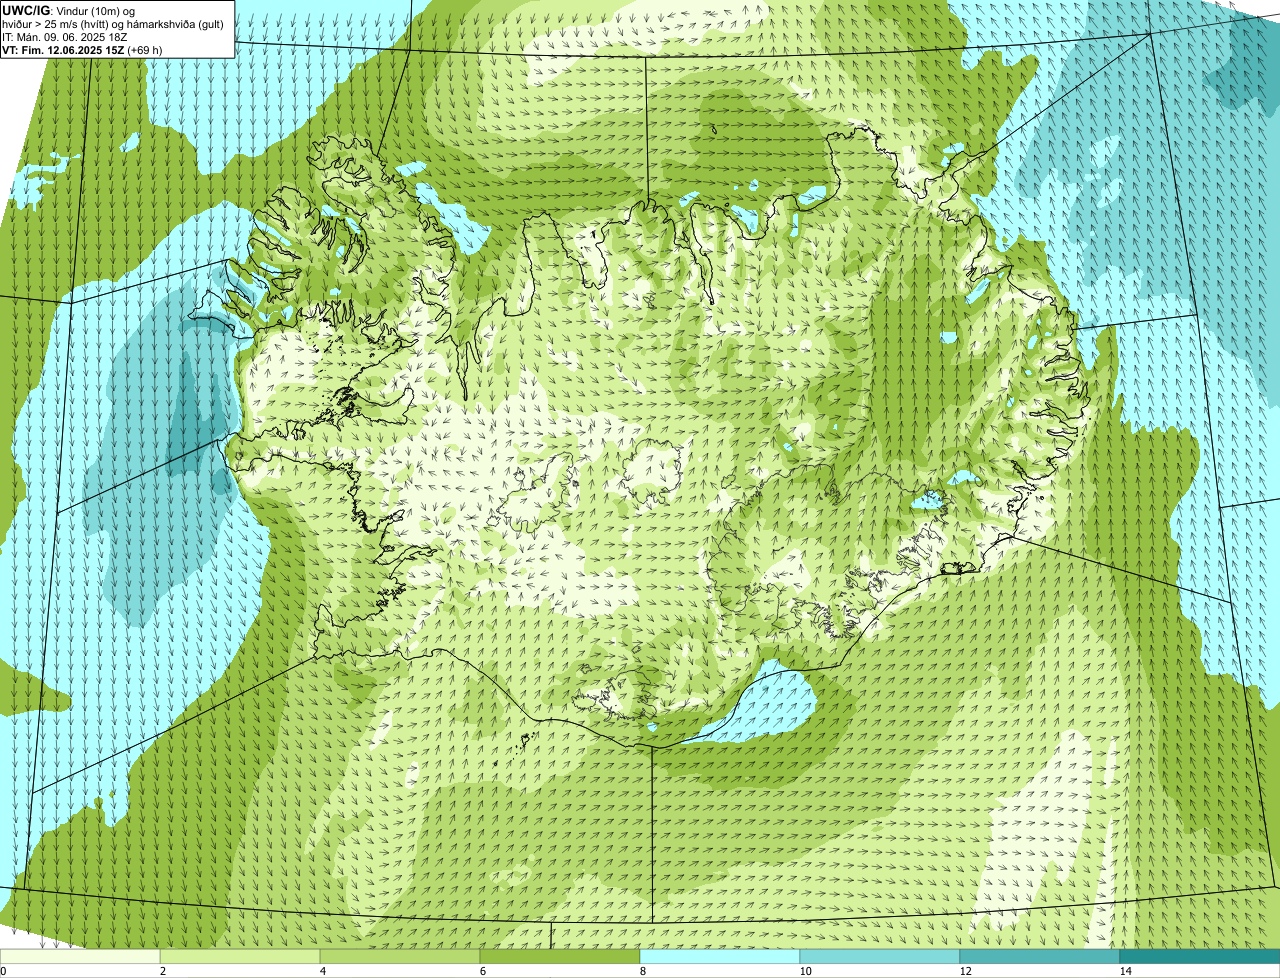Click the "IT: Mán. 09. 06. 2025 18Z" line
1280x978 pixels.
coord(64,37)
